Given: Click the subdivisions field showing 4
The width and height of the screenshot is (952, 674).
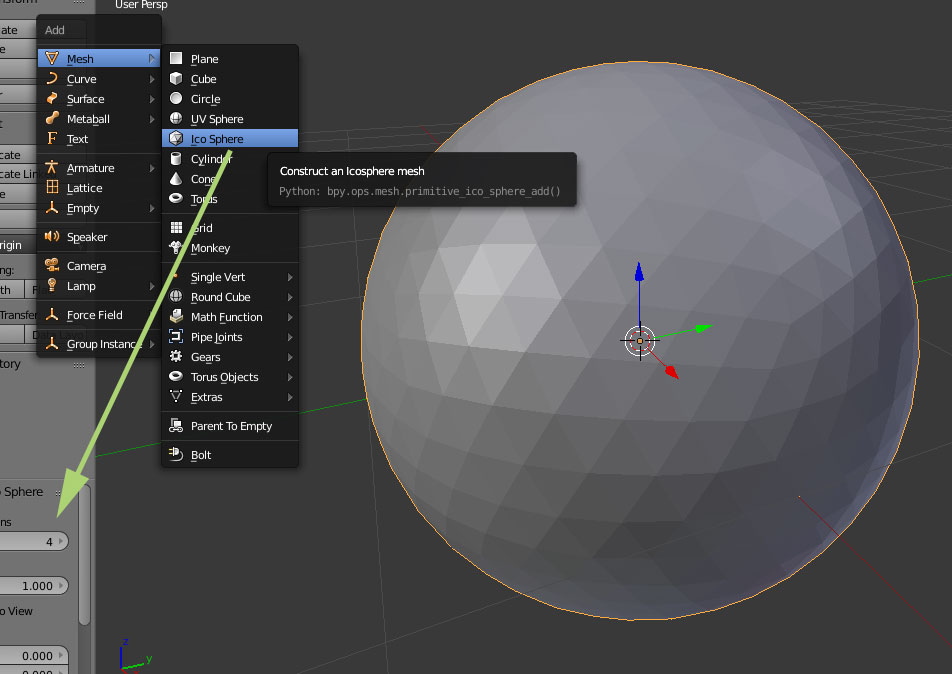Looking at the screenshot, I should click(x=33, y=542).
